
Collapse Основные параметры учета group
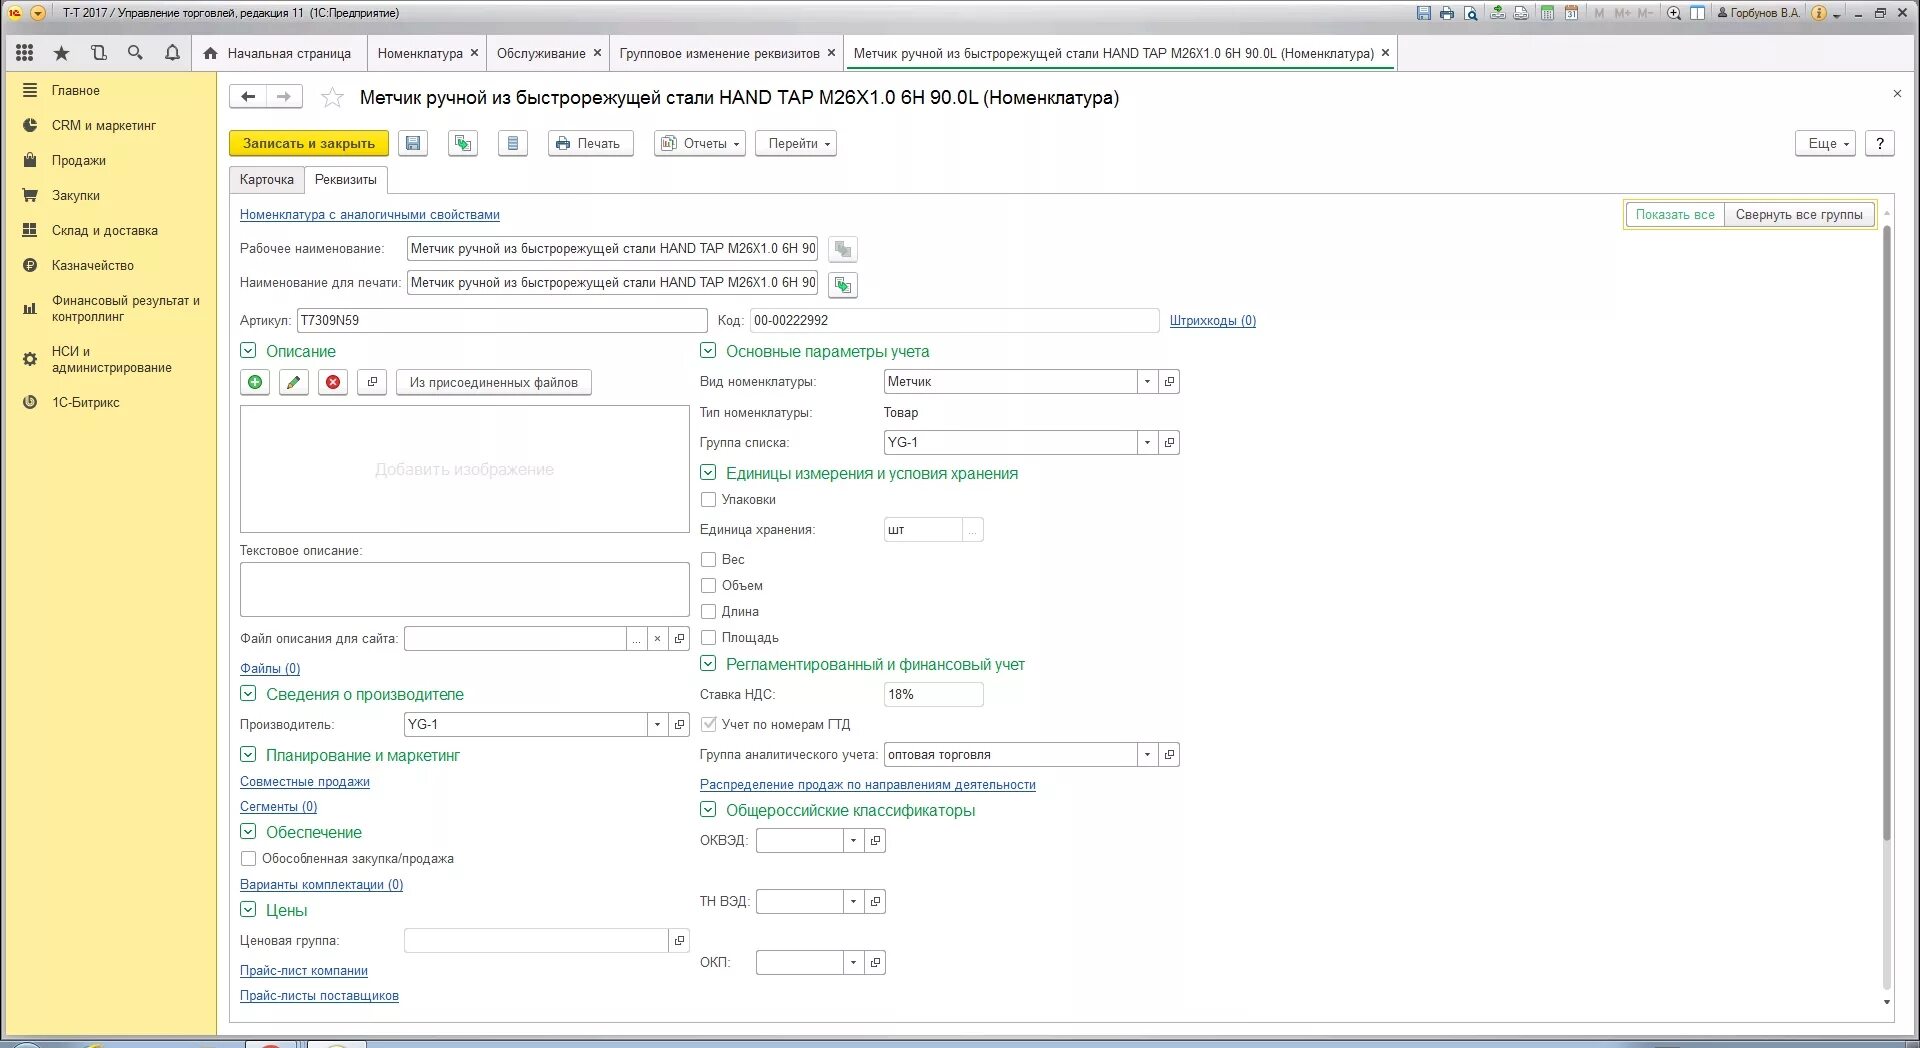click(x=708, y=351)
